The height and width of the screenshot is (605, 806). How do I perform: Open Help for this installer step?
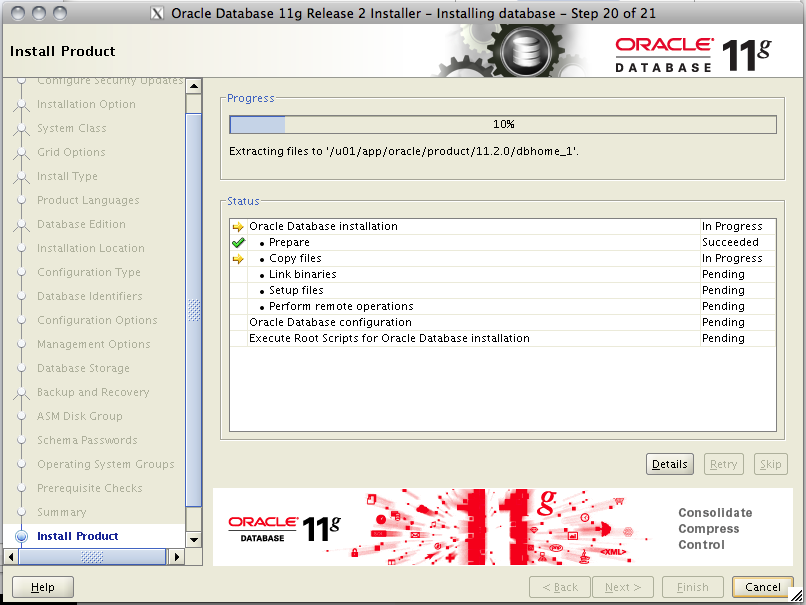click(42, 587)
